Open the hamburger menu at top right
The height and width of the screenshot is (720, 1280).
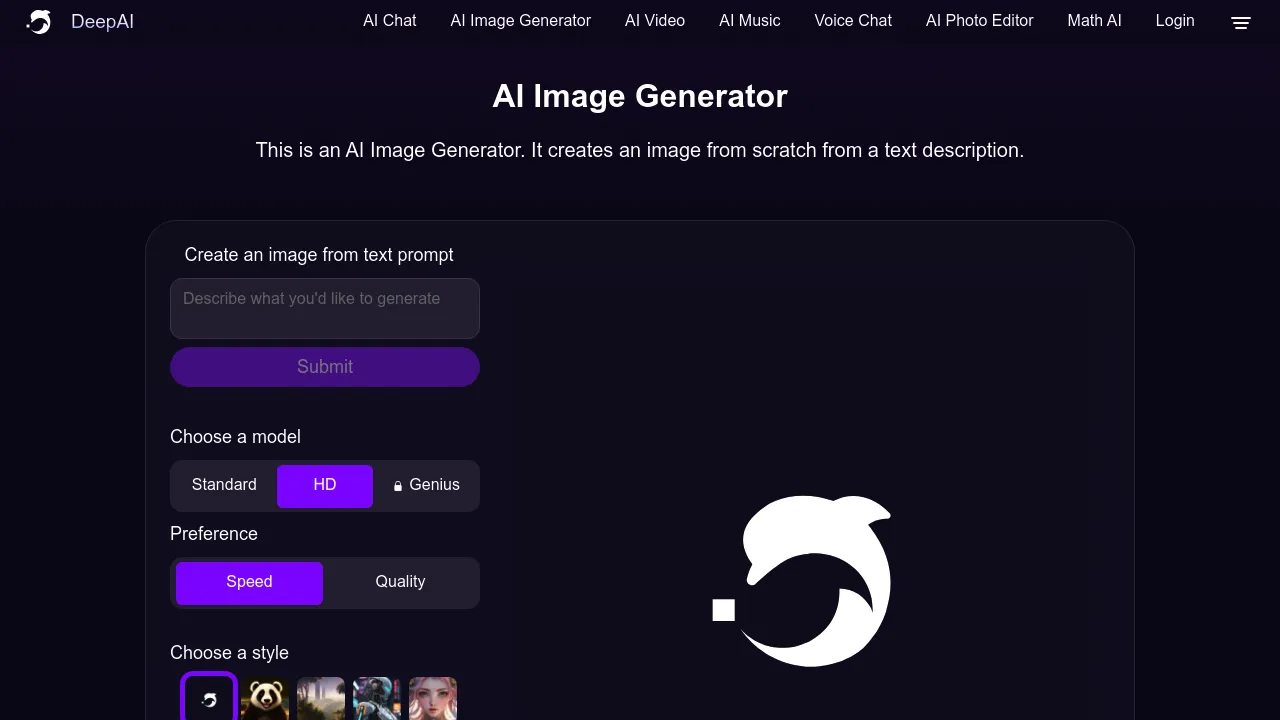coord(1240,22)
